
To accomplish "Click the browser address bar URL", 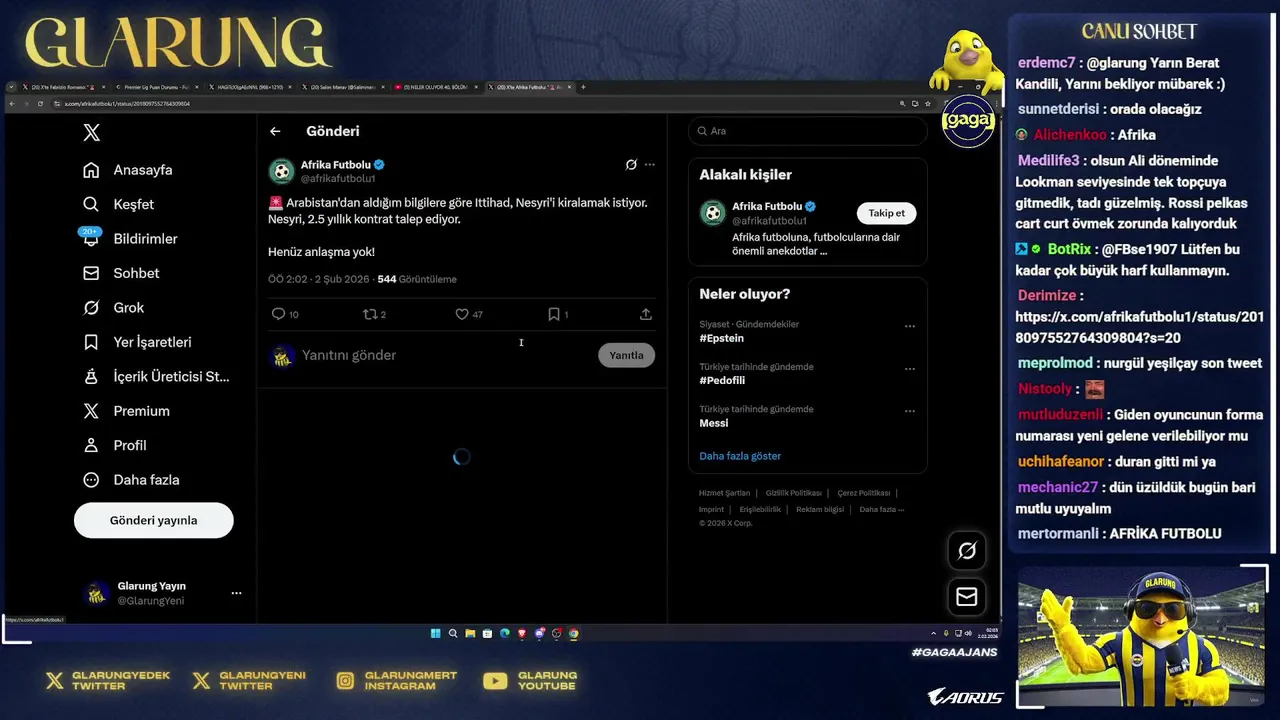I will (x=127, y=104).
